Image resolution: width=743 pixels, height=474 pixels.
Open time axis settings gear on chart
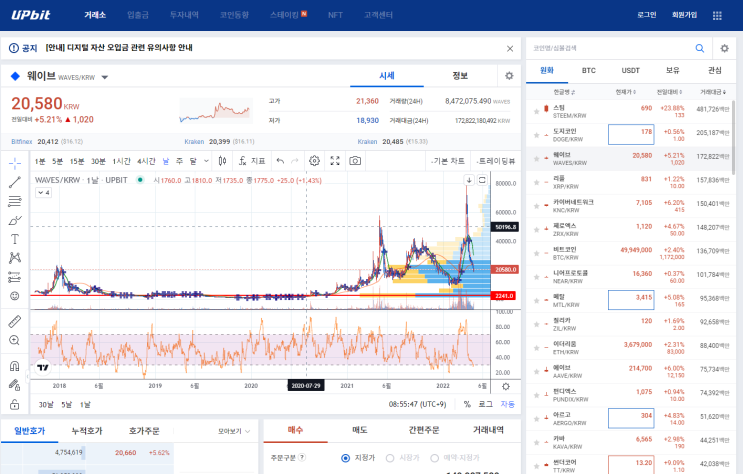[x=506, y=386]
